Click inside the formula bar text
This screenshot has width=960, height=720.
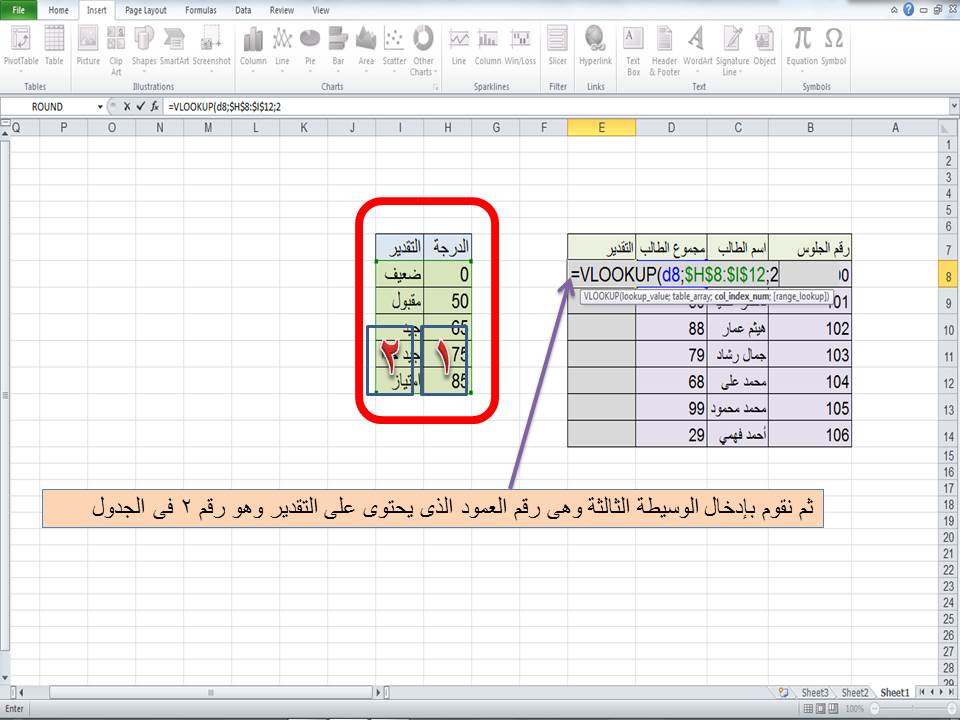click(x=224, y=107)
